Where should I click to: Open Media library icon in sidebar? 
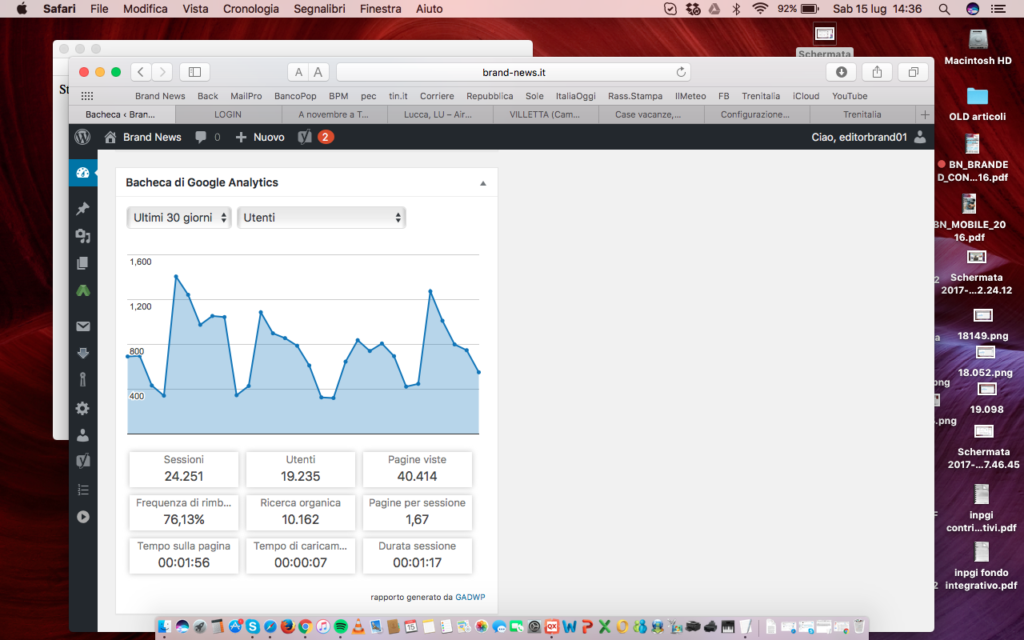82,236
